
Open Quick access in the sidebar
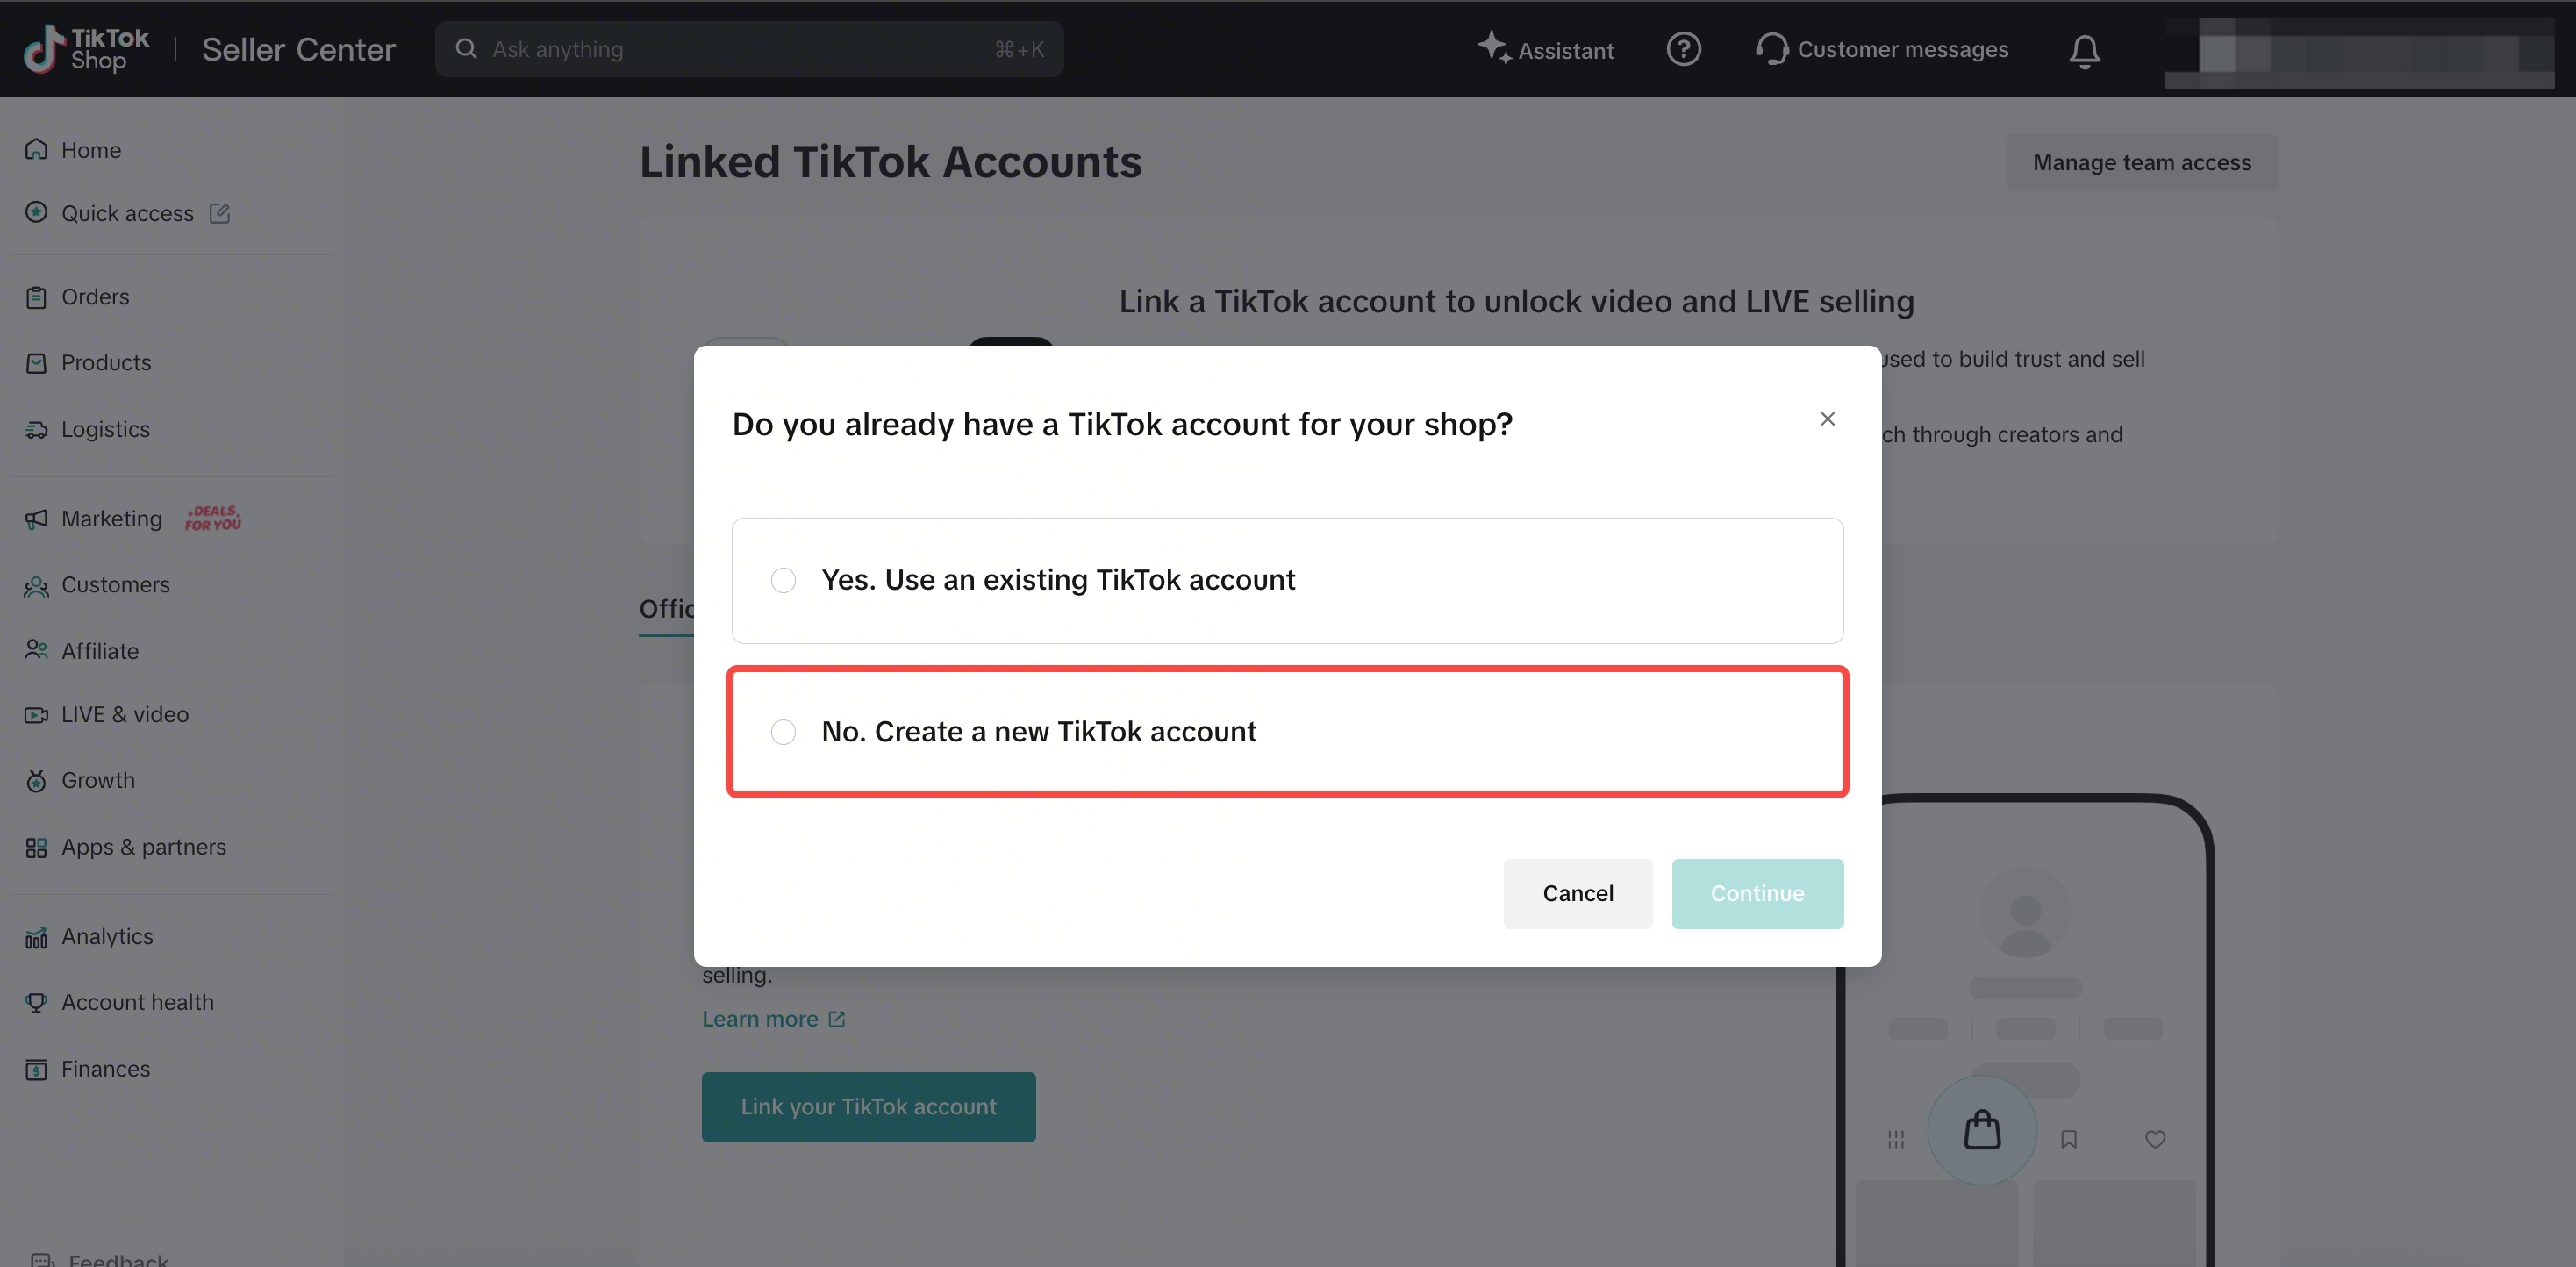128,213
